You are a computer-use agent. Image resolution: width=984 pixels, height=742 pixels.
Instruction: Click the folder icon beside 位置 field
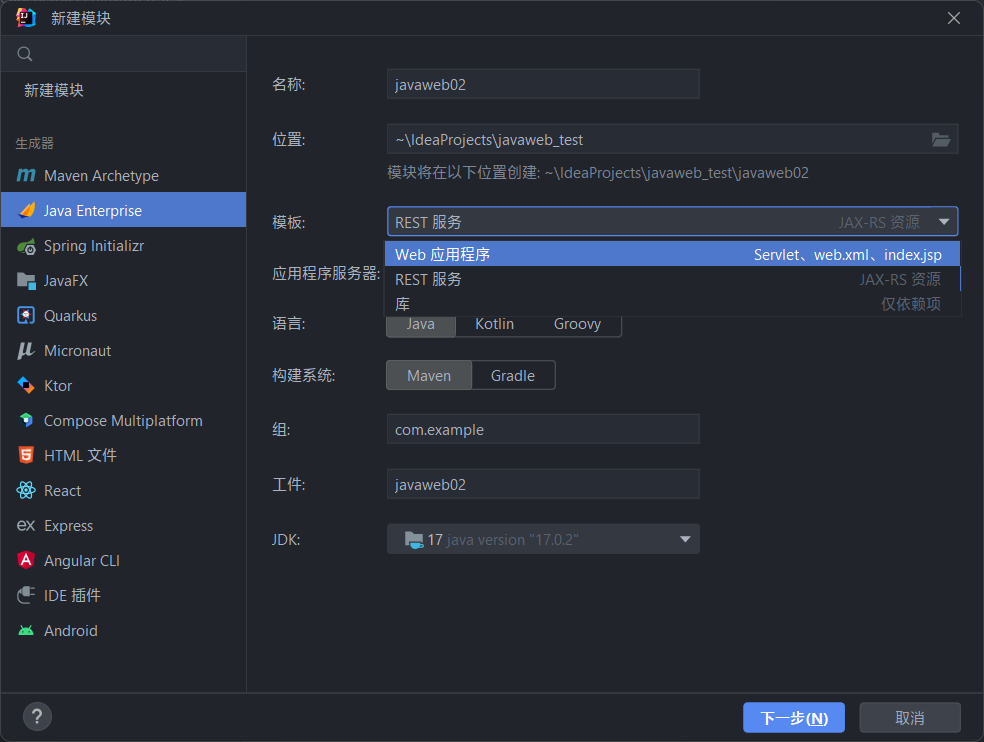point(940,139)
